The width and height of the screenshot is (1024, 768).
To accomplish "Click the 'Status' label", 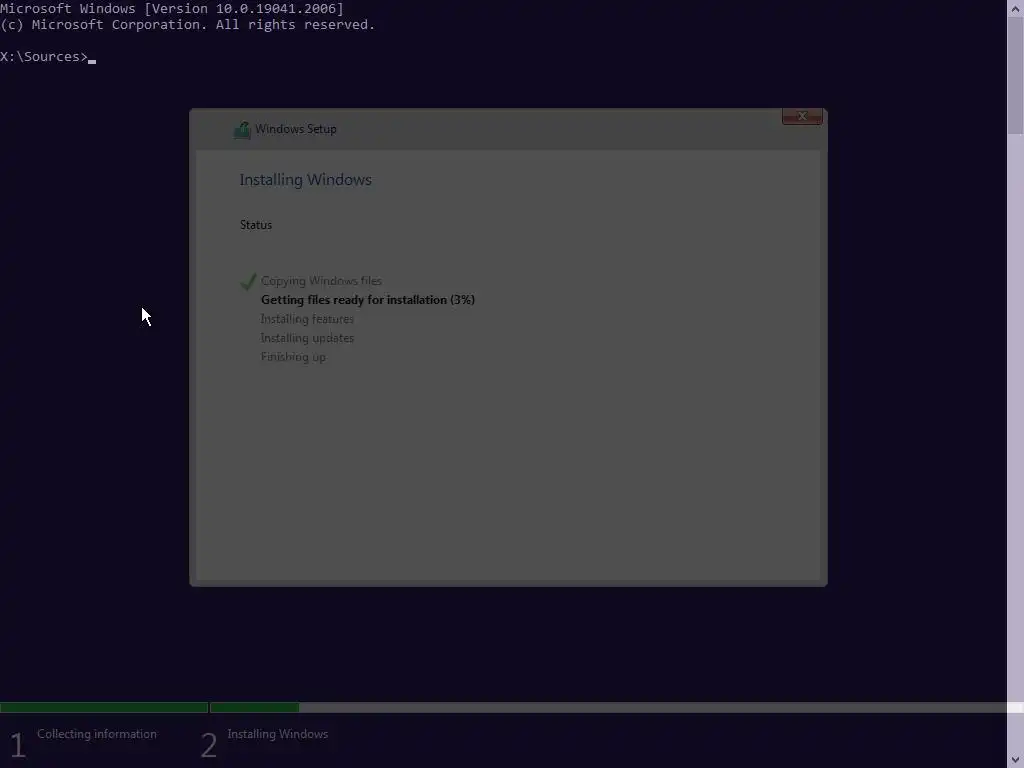I will pos(256,225).
